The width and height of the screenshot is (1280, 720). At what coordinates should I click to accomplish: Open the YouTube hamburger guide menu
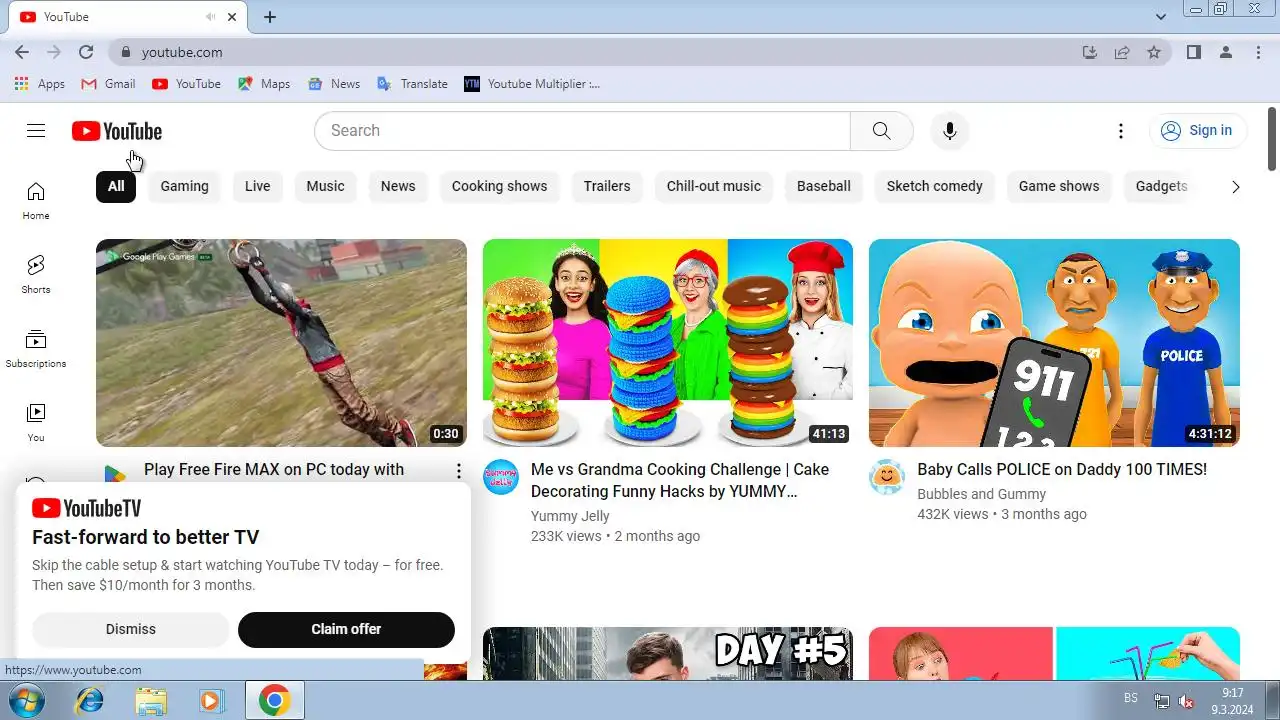[36, 131]
